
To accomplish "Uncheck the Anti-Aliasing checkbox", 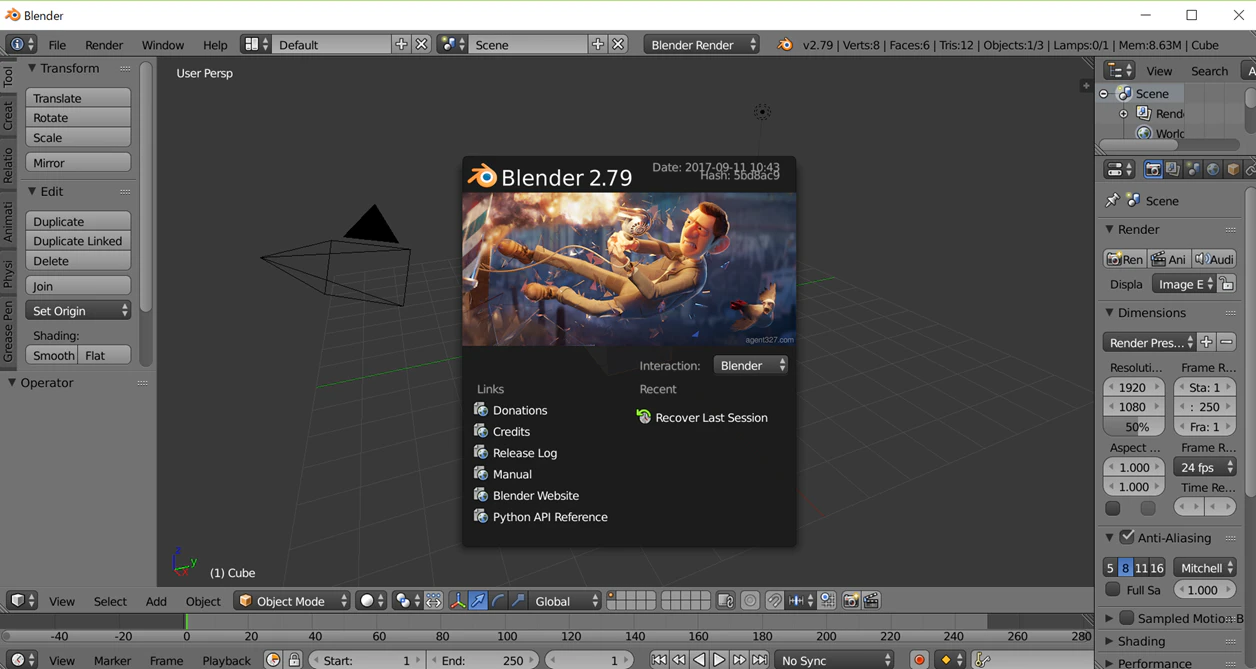I will click(1127, 537).
